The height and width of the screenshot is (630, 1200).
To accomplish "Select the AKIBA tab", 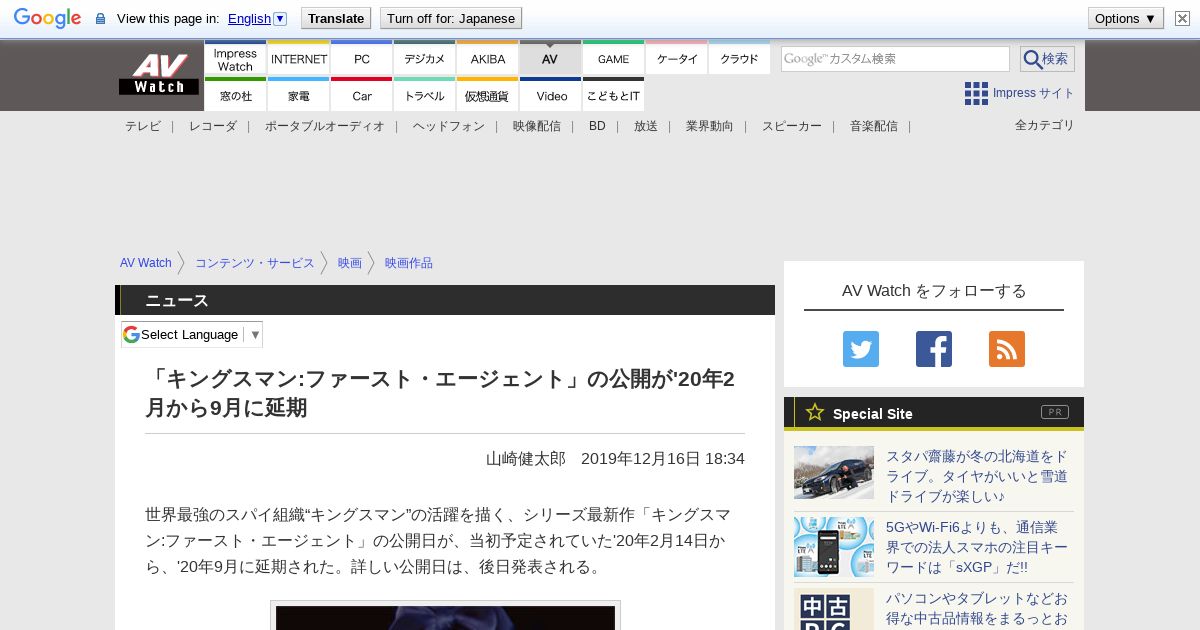I will pos(487,59).
